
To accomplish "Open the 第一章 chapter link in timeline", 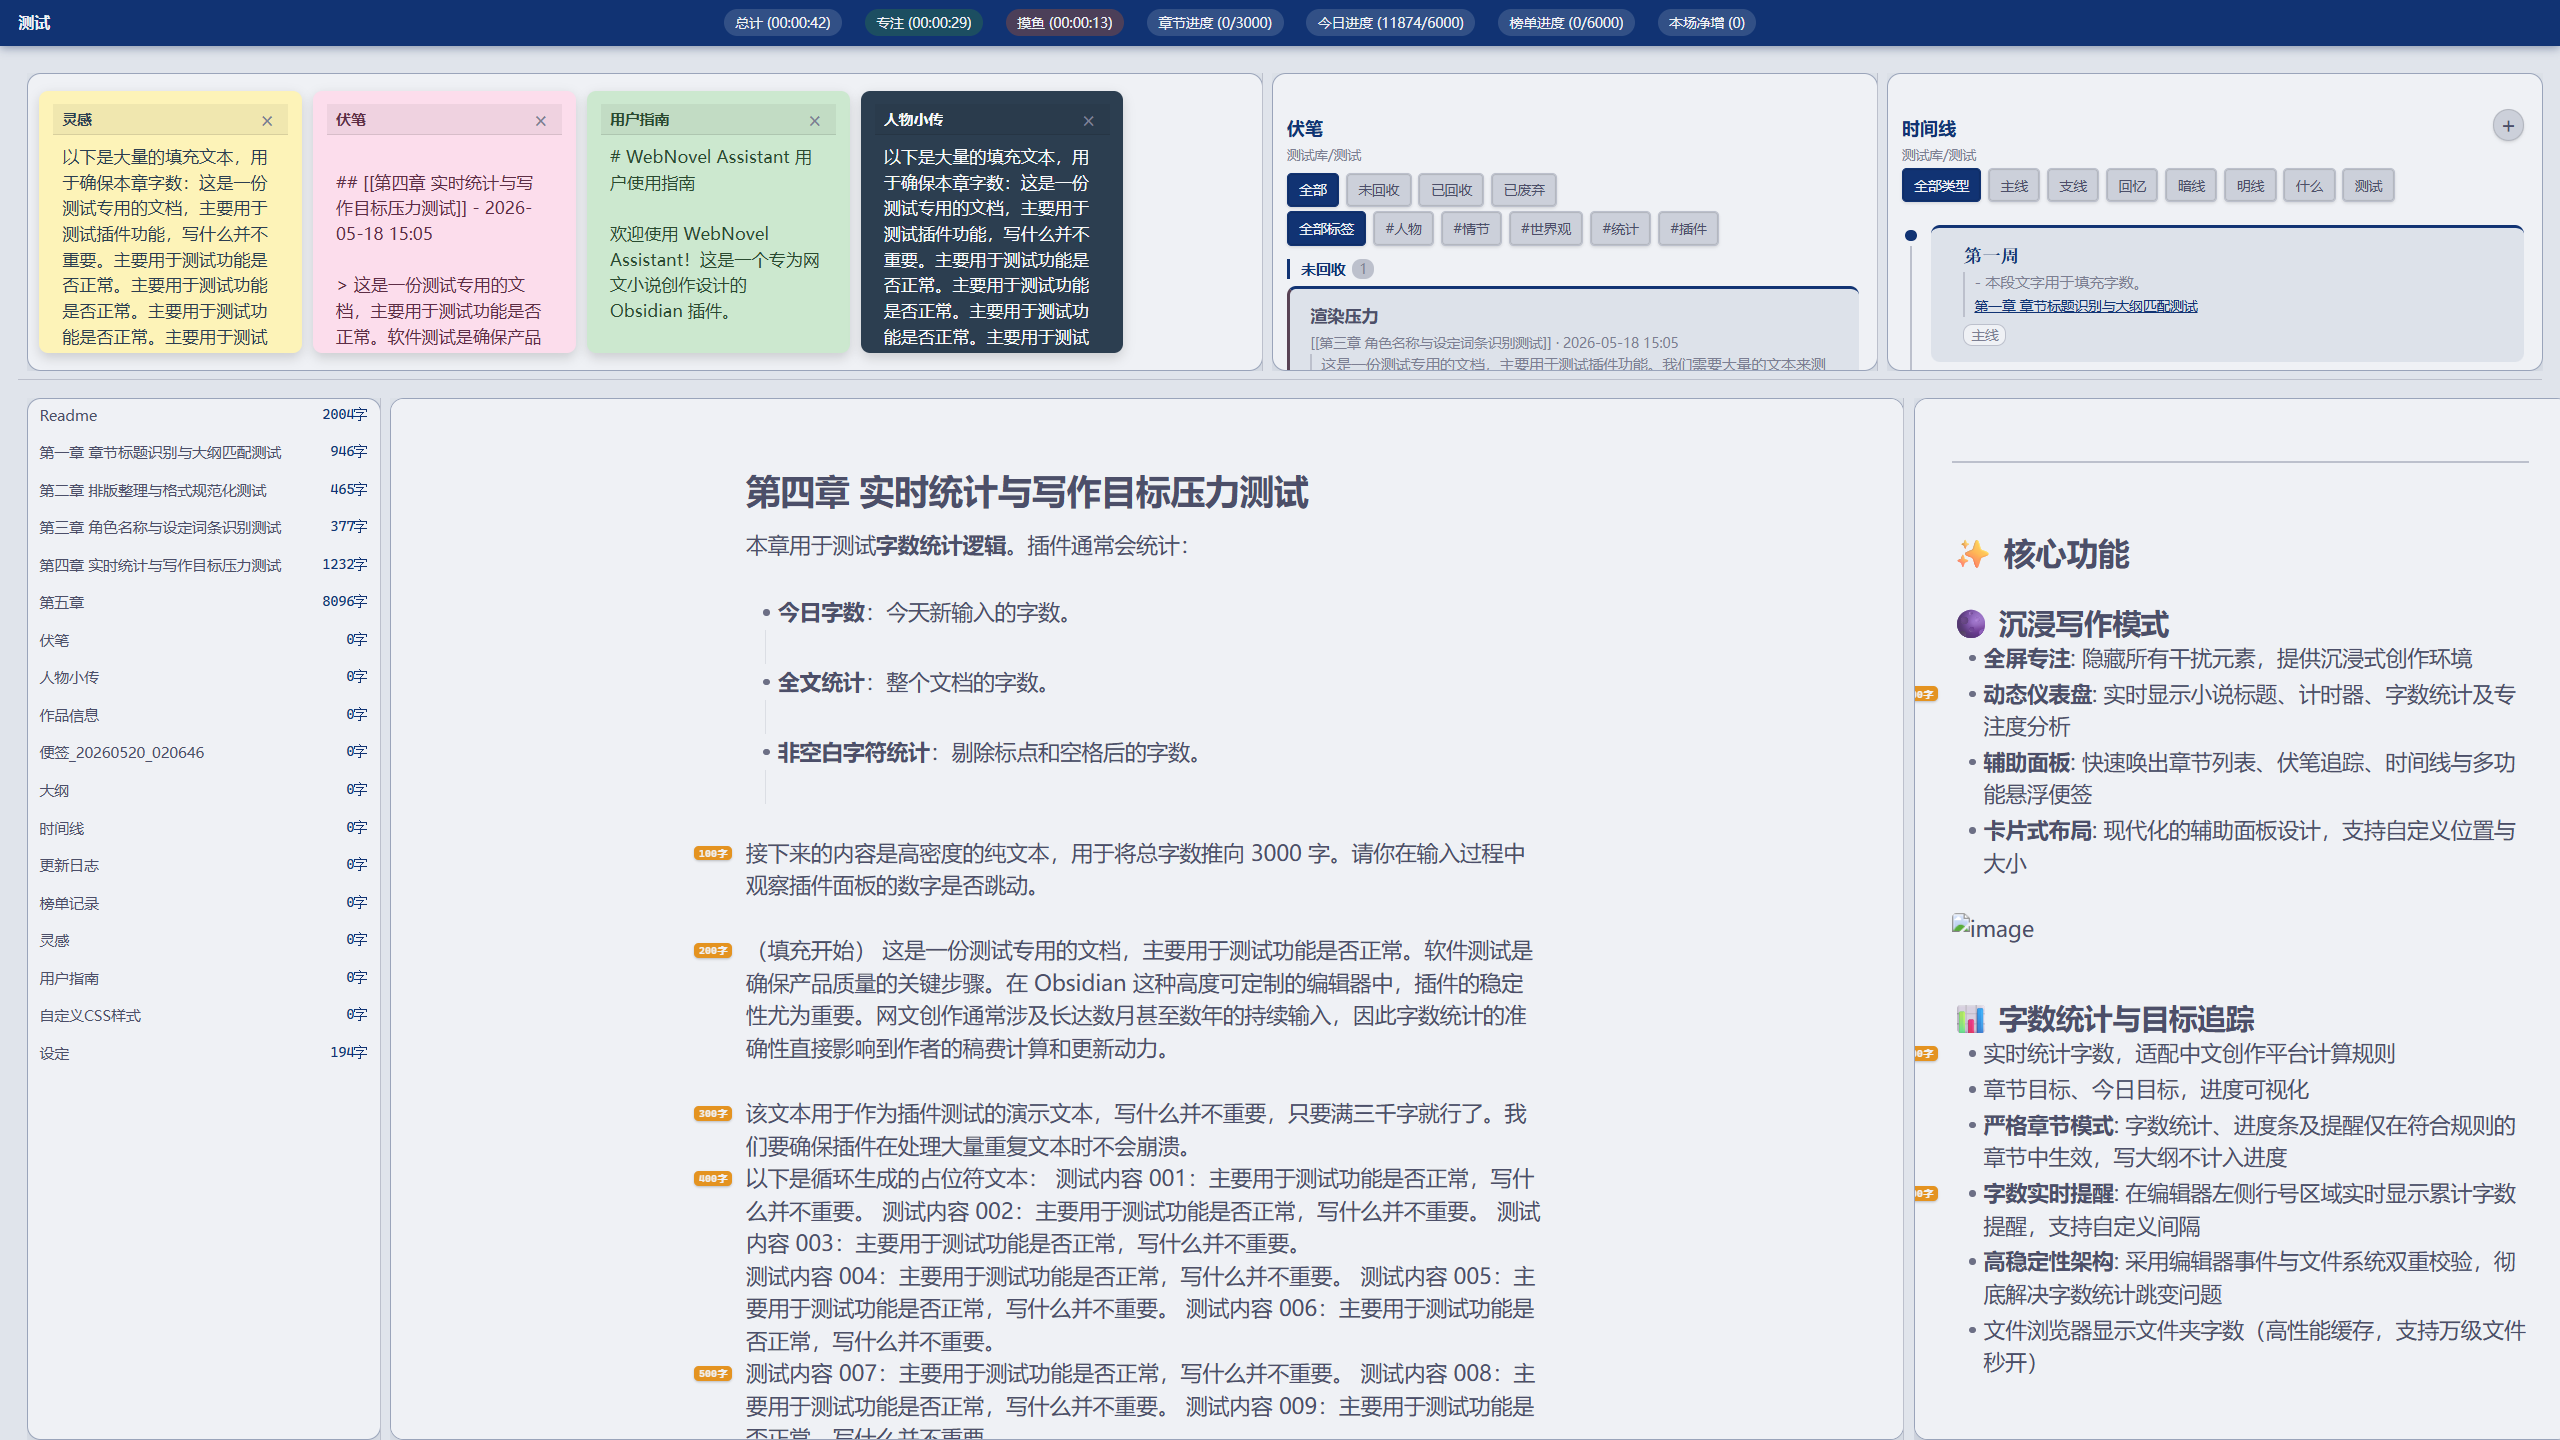I will tap(2085, 306).
